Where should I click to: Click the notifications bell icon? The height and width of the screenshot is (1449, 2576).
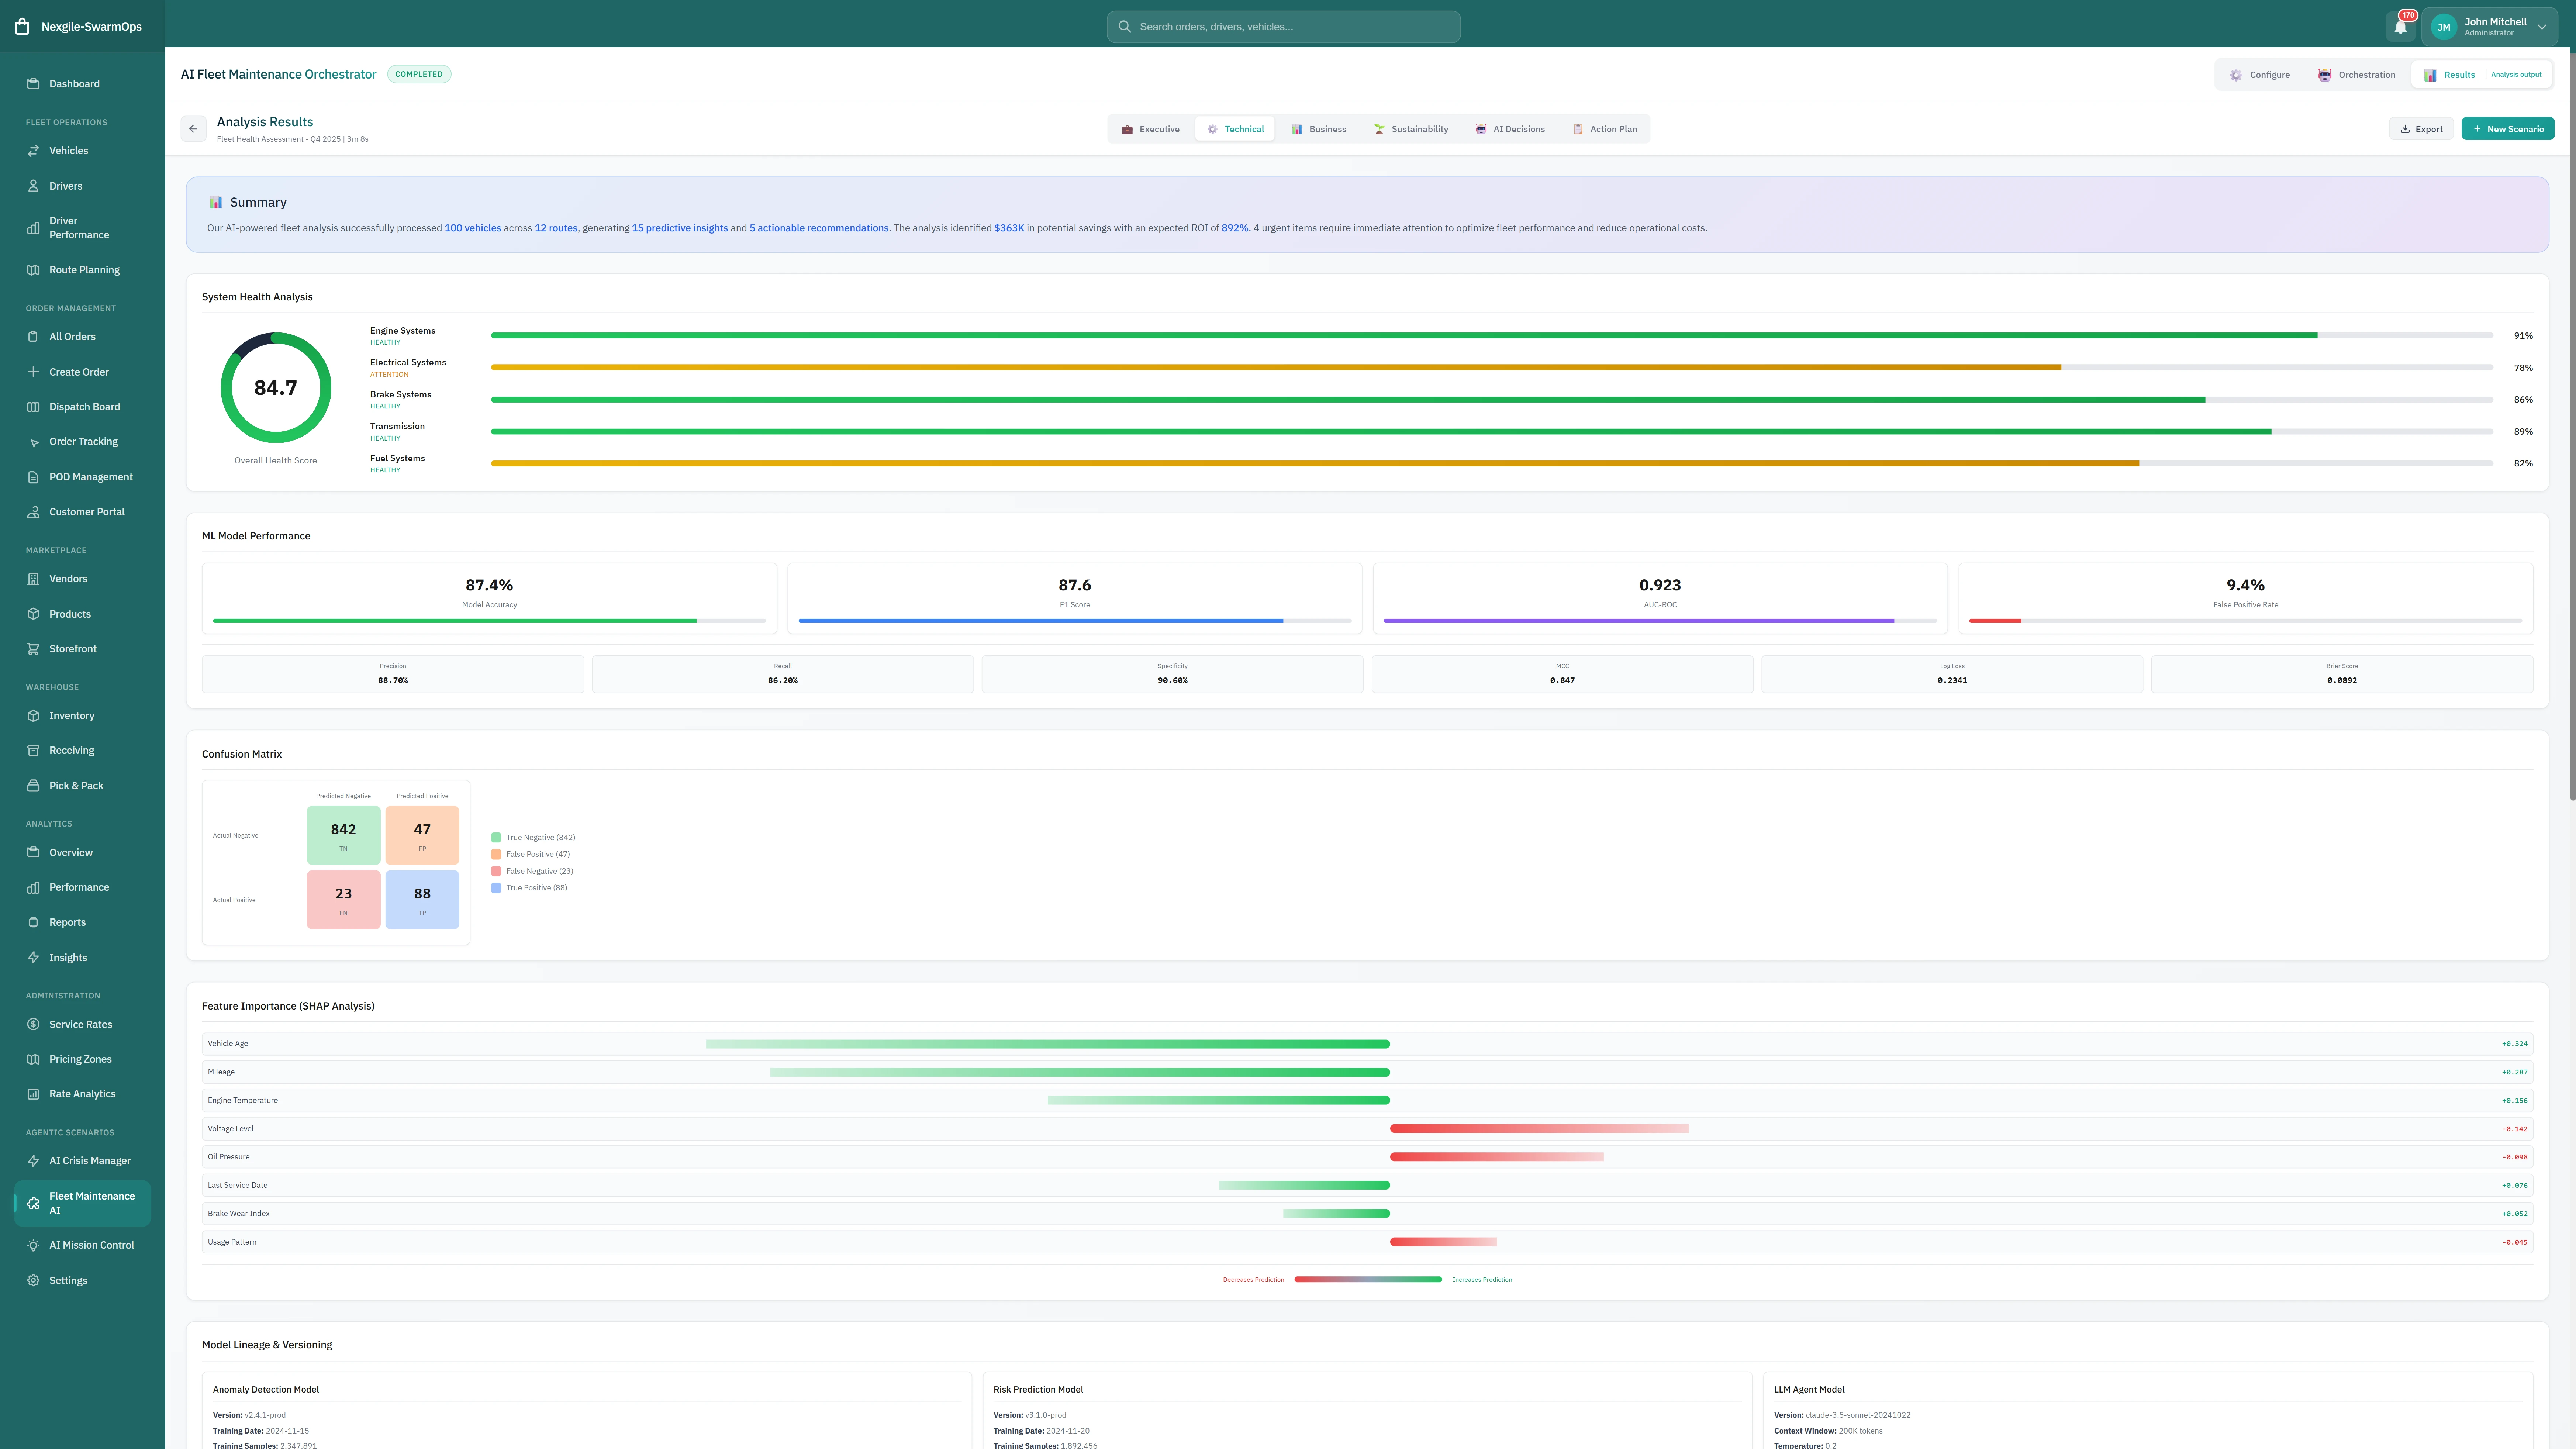tap(2401, 25)
